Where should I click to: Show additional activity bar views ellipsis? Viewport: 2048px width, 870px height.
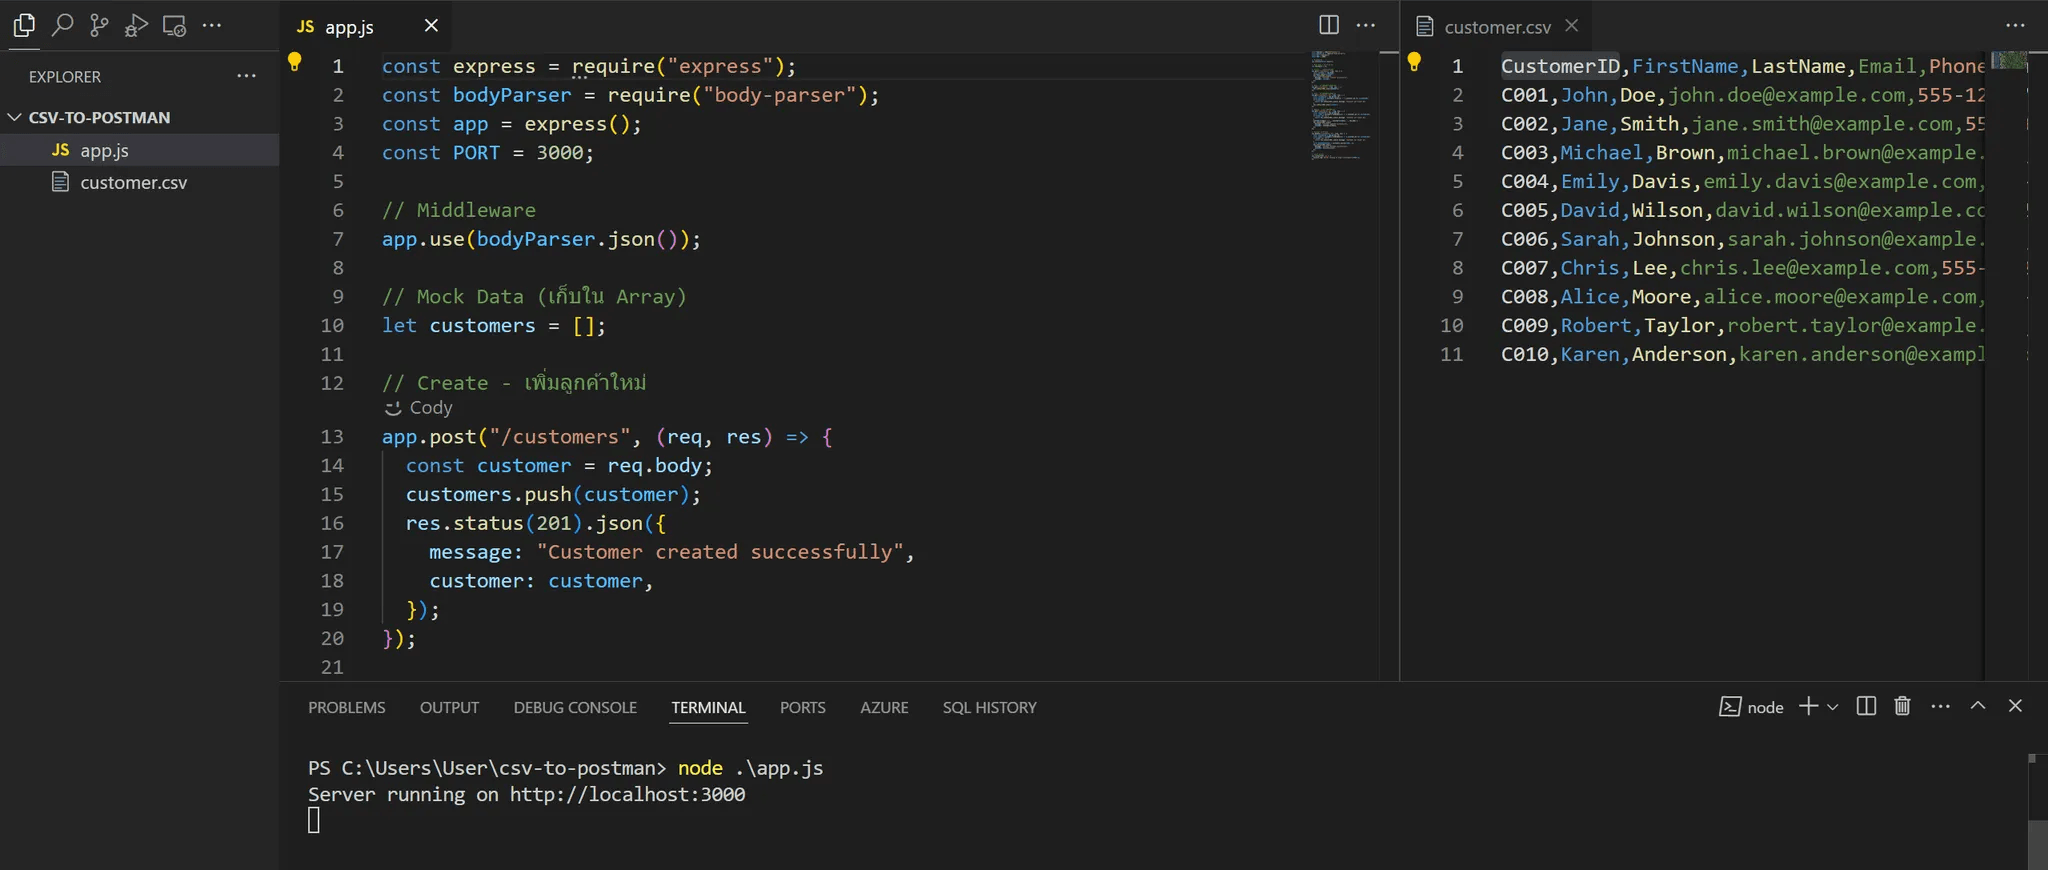(x=212, y=25)
